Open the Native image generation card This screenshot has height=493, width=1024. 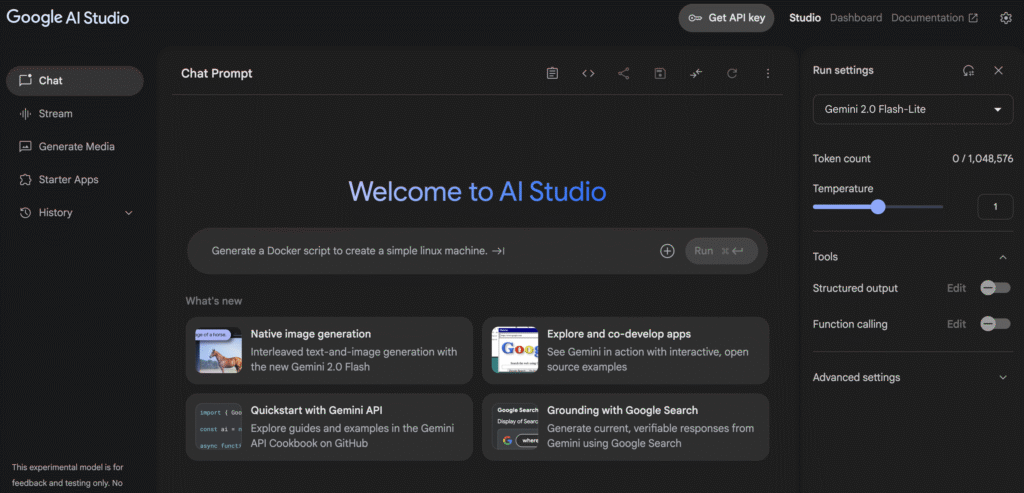tap(329, 351)
